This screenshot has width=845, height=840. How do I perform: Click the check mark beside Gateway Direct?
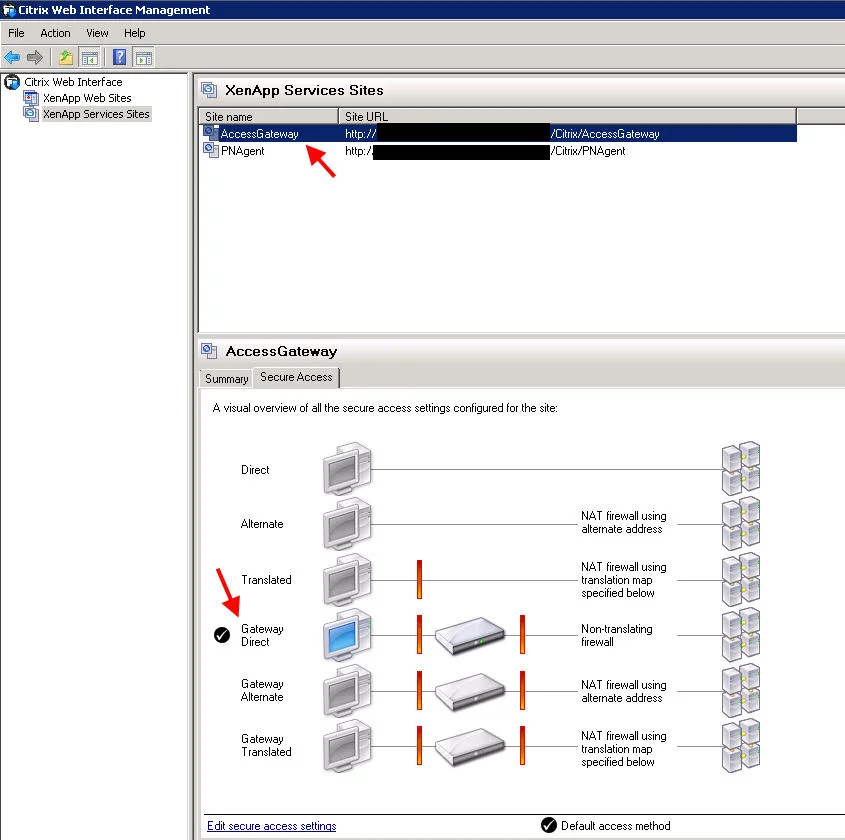(222, 635)
